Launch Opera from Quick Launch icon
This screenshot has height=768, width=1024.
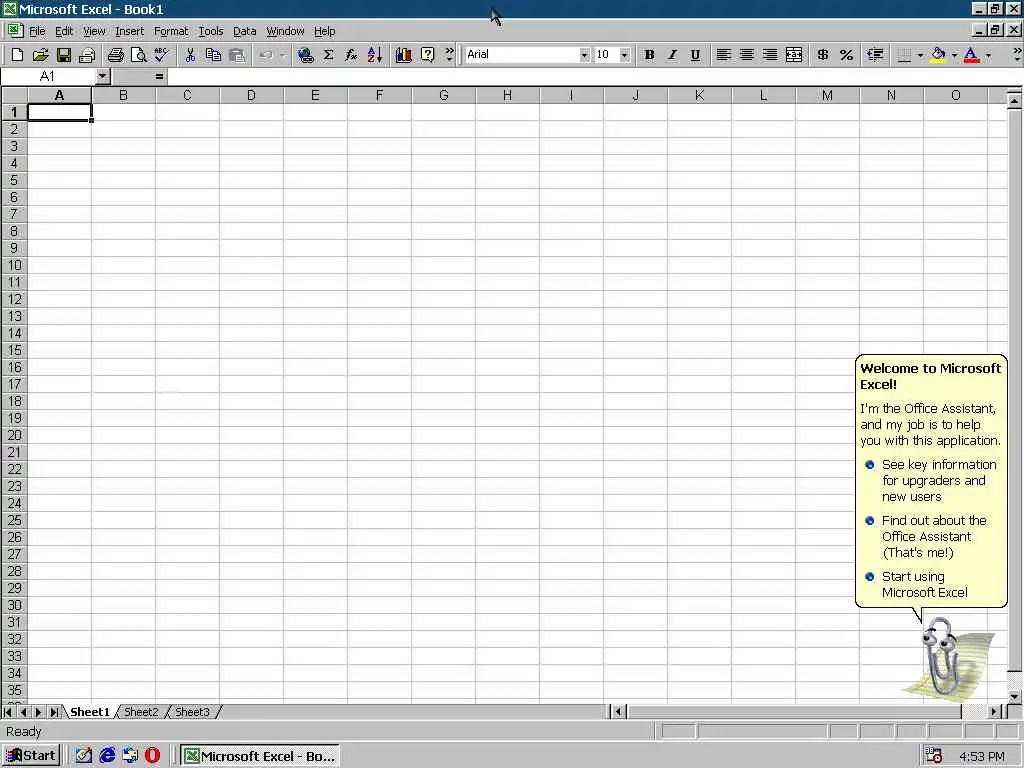click(x=152, y=756)
